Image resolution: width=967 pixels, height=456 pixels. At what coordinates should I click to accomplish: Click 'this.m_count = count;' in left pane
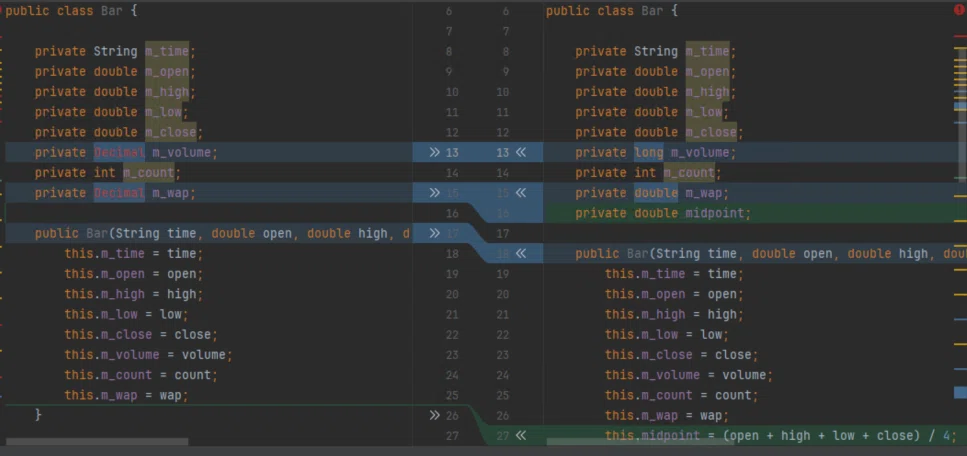click(141, 375)
